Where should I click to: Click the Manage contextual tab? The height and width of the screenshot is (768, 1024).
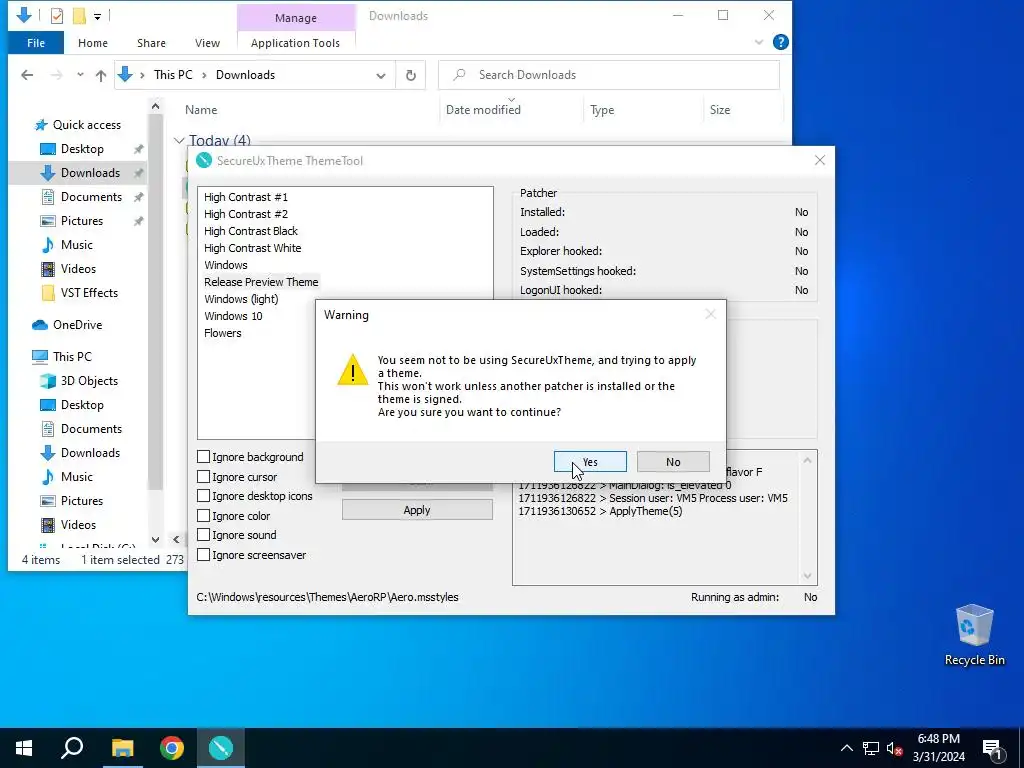coord(296,18)
